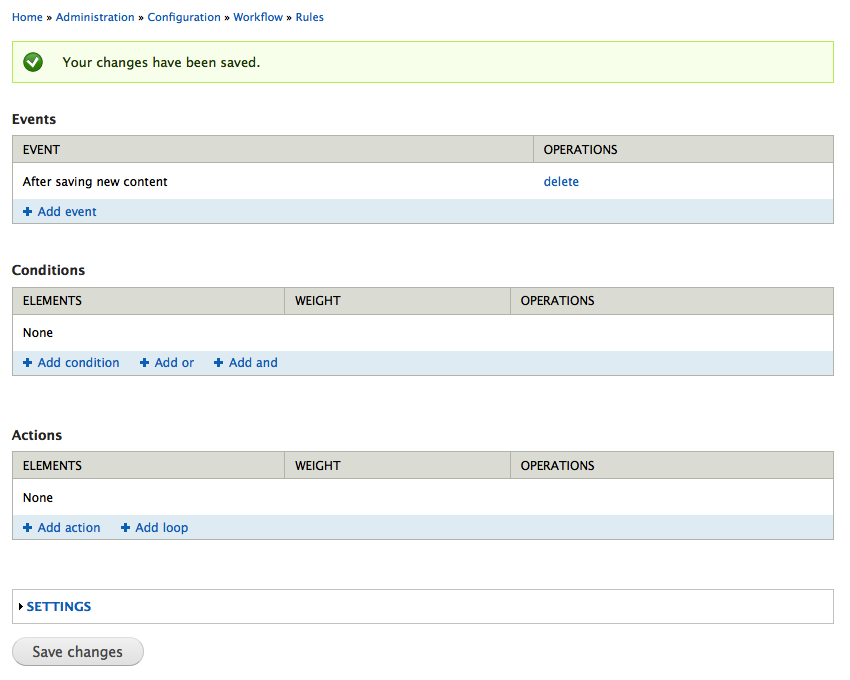Delete the After saving new content event

click(561, 182)
